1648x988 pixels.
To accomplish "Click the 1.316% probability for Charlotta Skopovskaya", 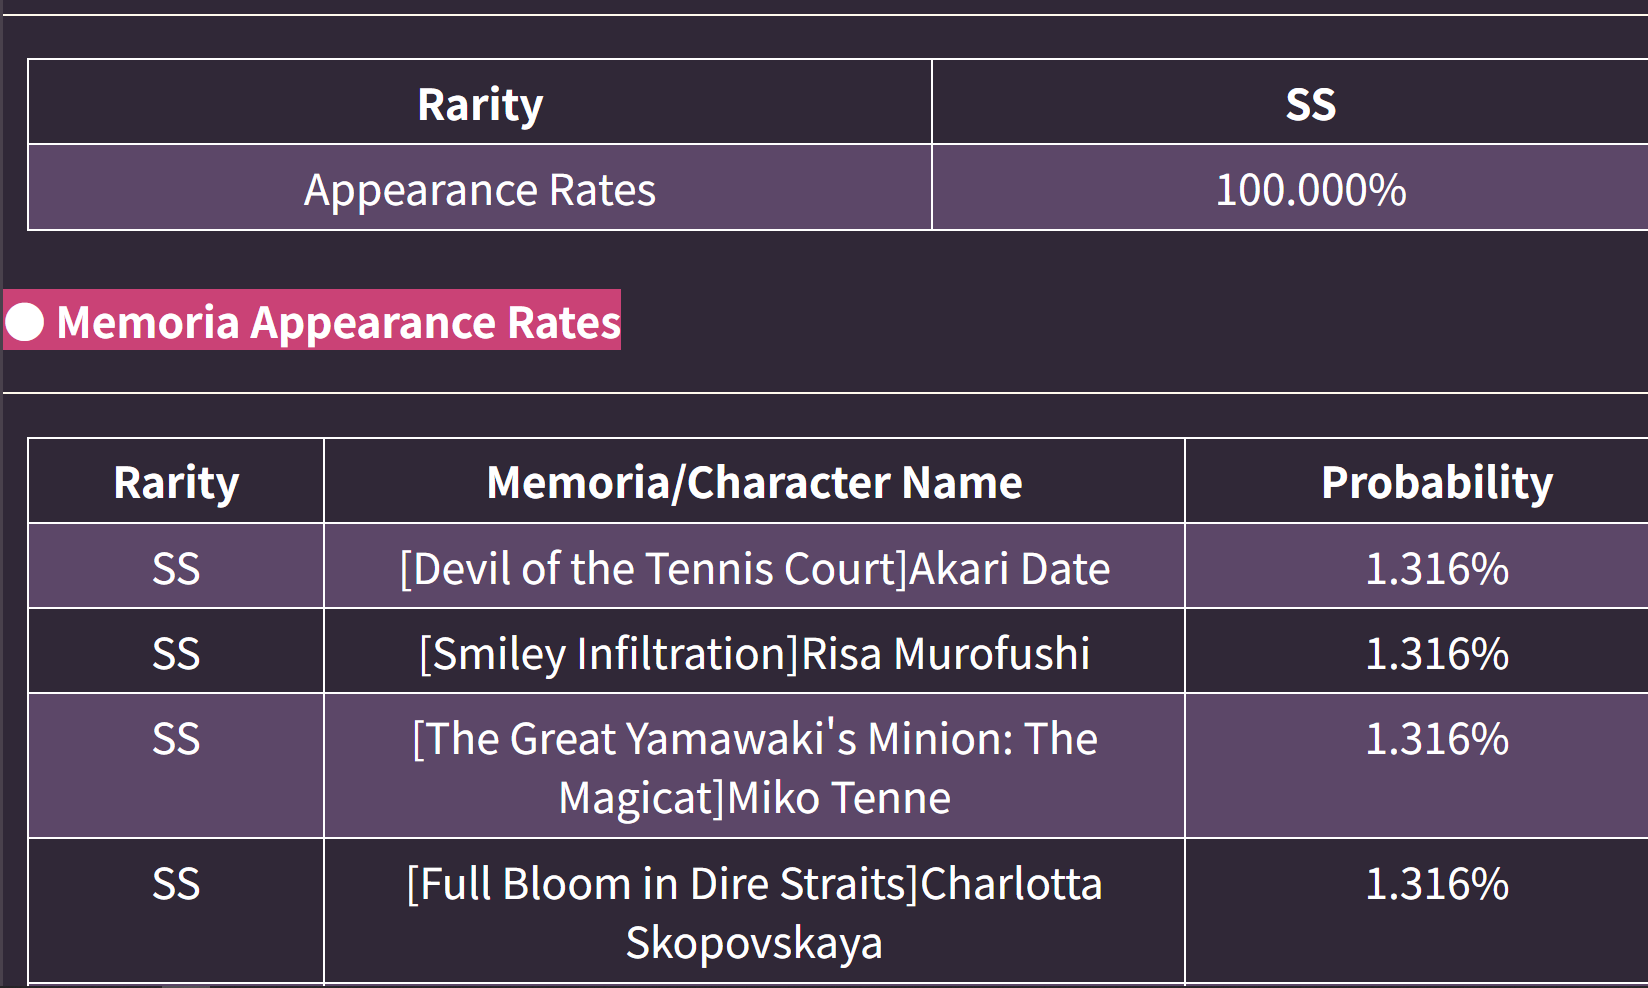I will point(1437,883).
